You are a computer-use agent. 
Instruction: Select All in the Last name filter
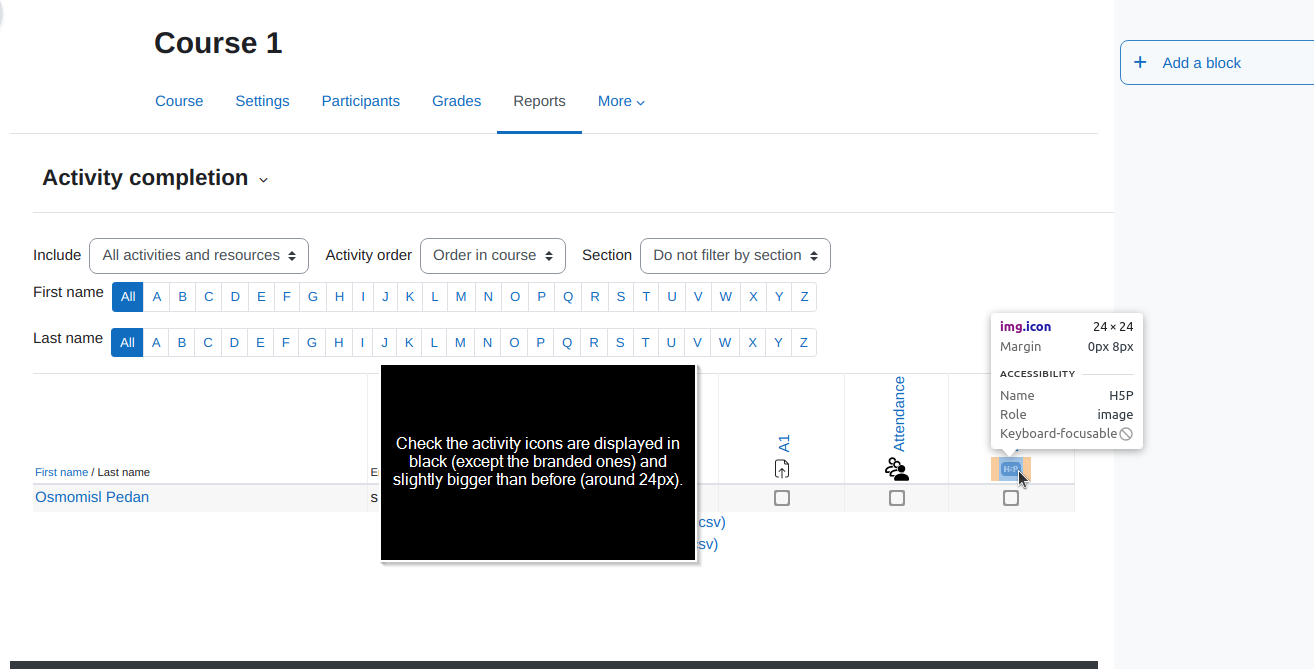127,343
